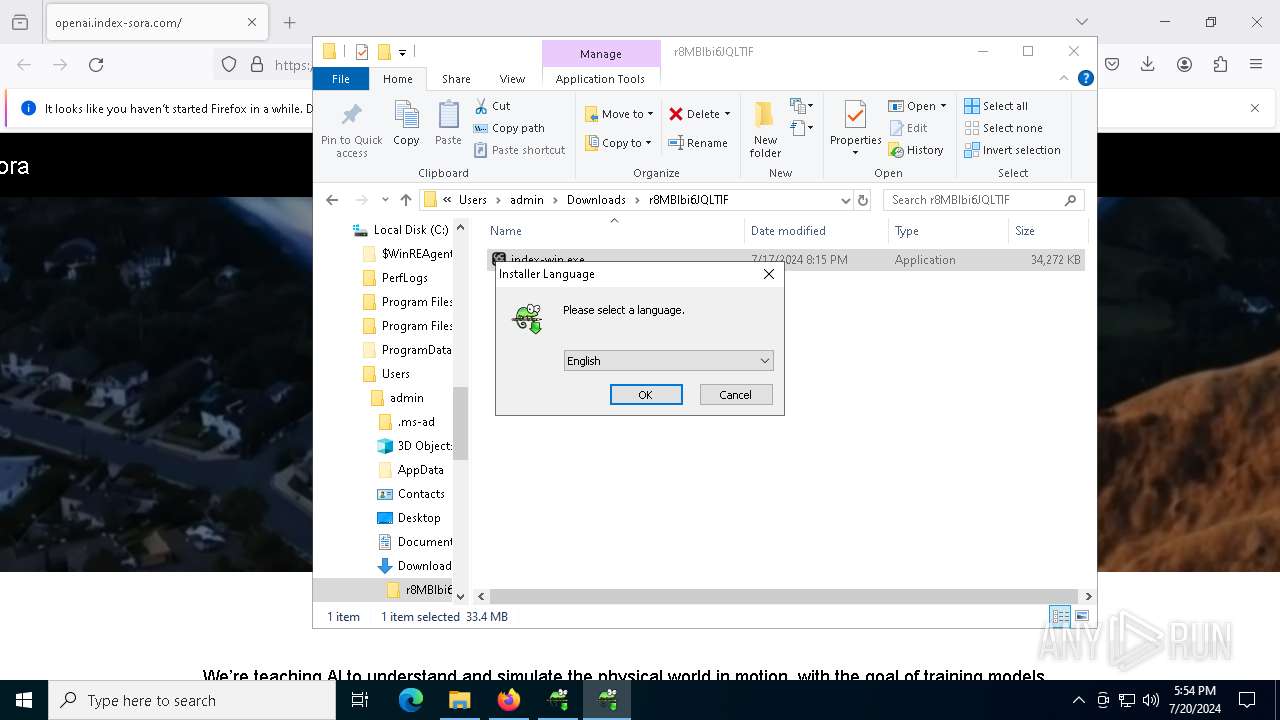Dismiss the Firefox notification bar
The image size is (1280, 720).
click(x=1255, y=108)
